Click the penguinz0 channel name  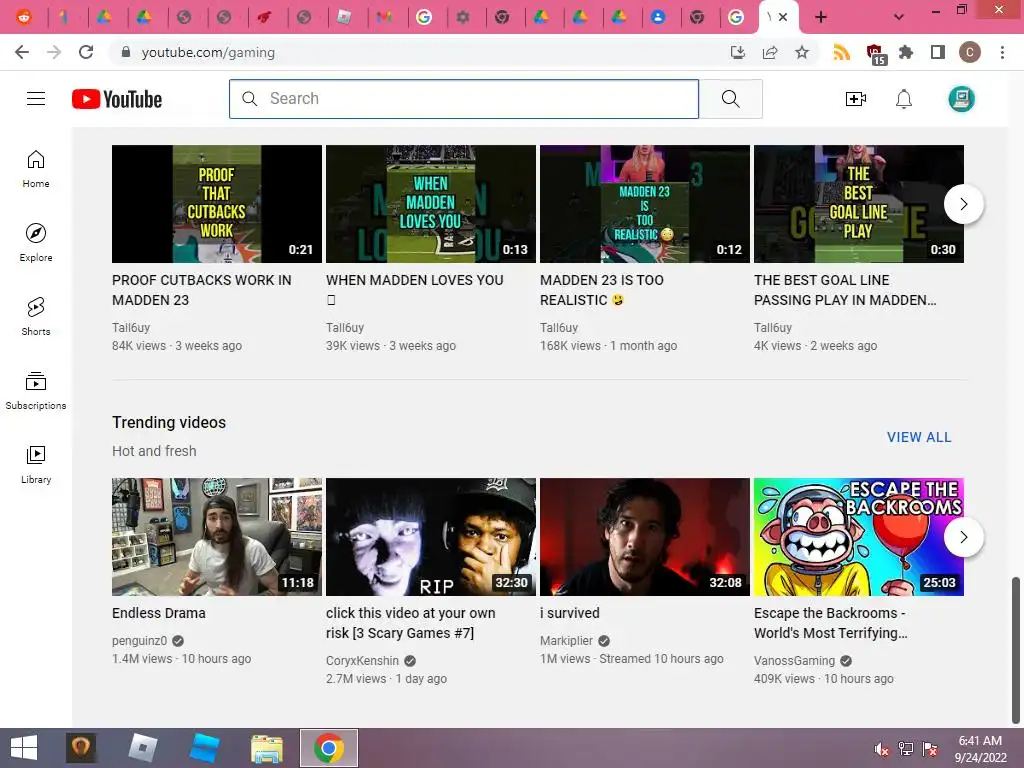[x=139, y=641]
